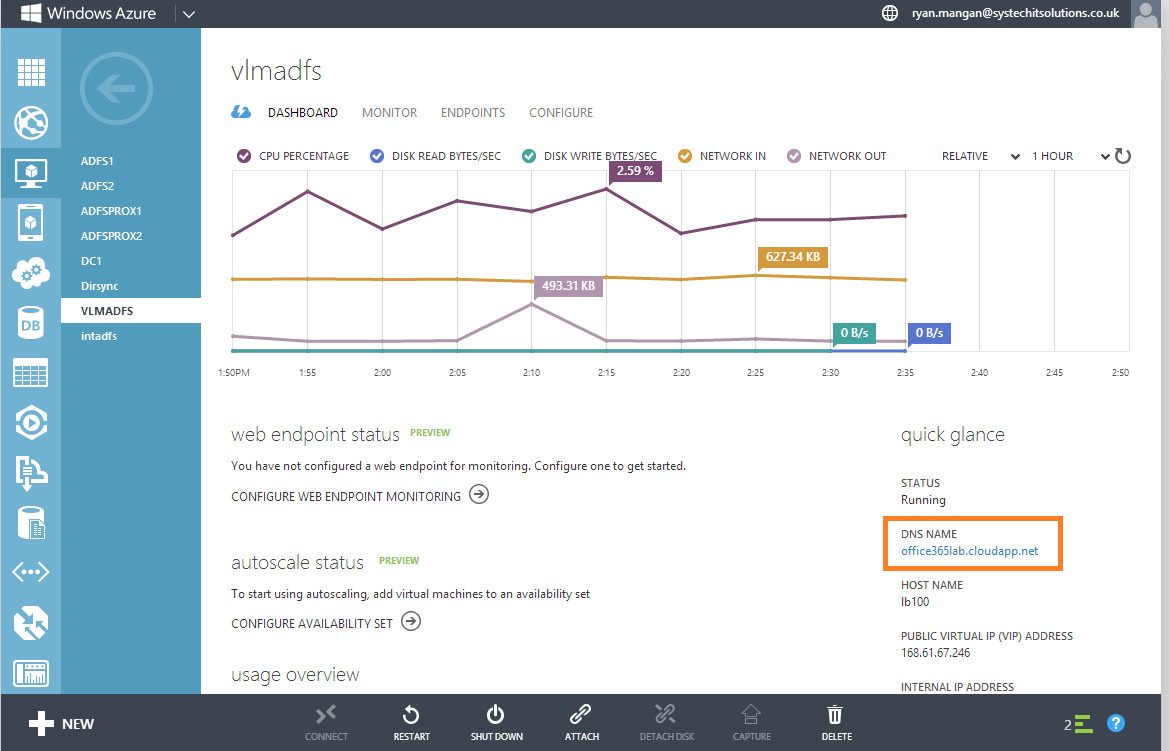Screen dimensions: 1169x751
Task: Switch to the Dashboard tab
Action: (303, 113)
